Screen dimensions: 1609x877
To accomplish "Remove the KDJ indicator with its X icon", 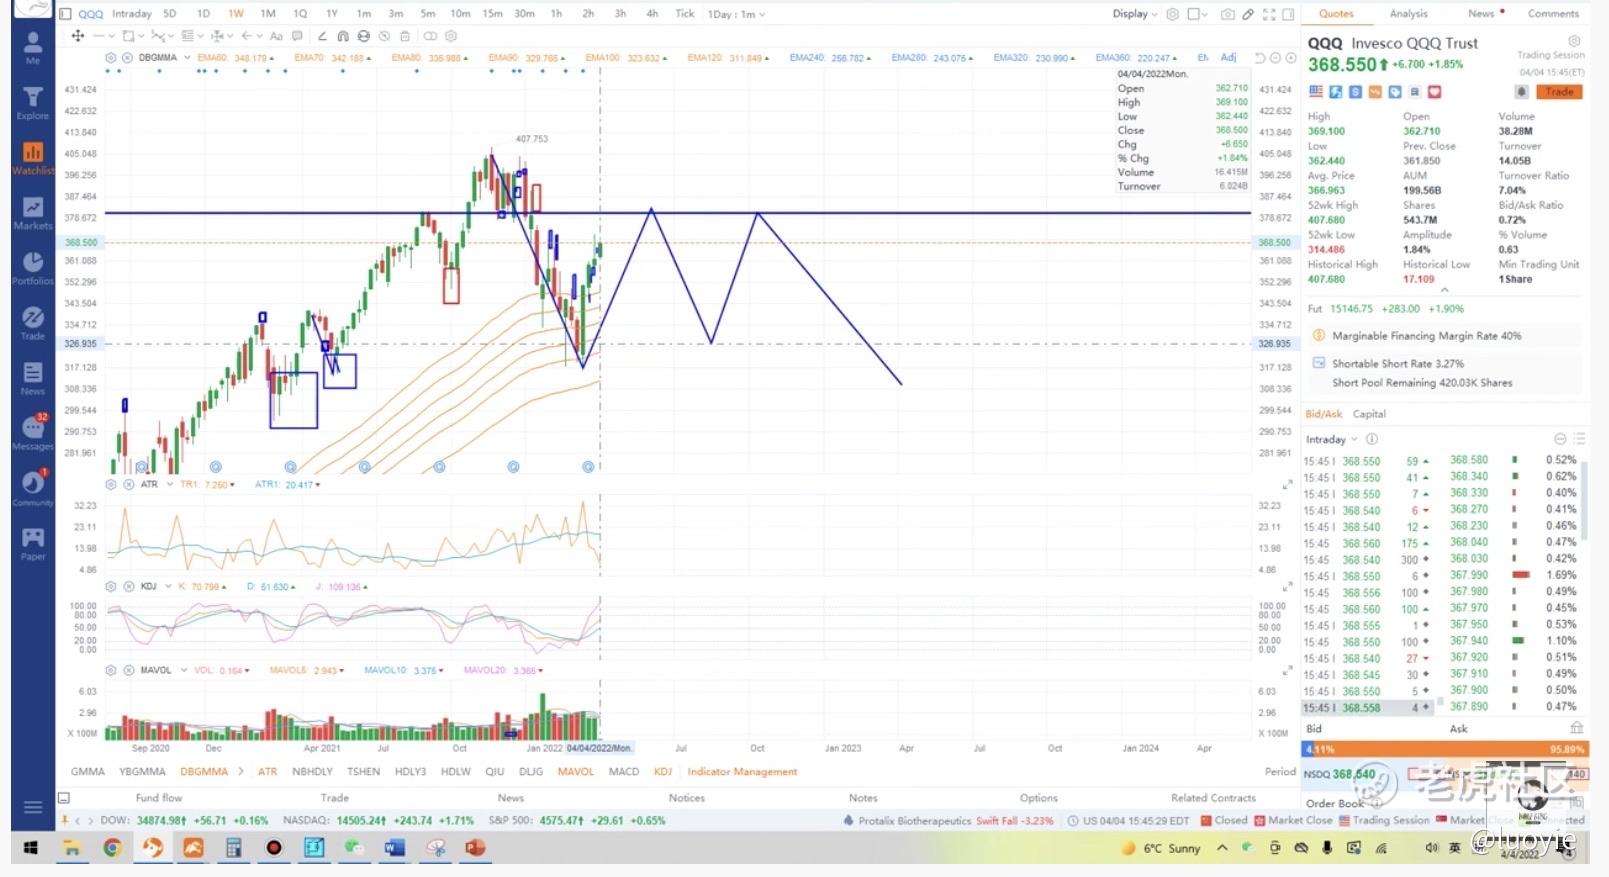I will point(128,586).
